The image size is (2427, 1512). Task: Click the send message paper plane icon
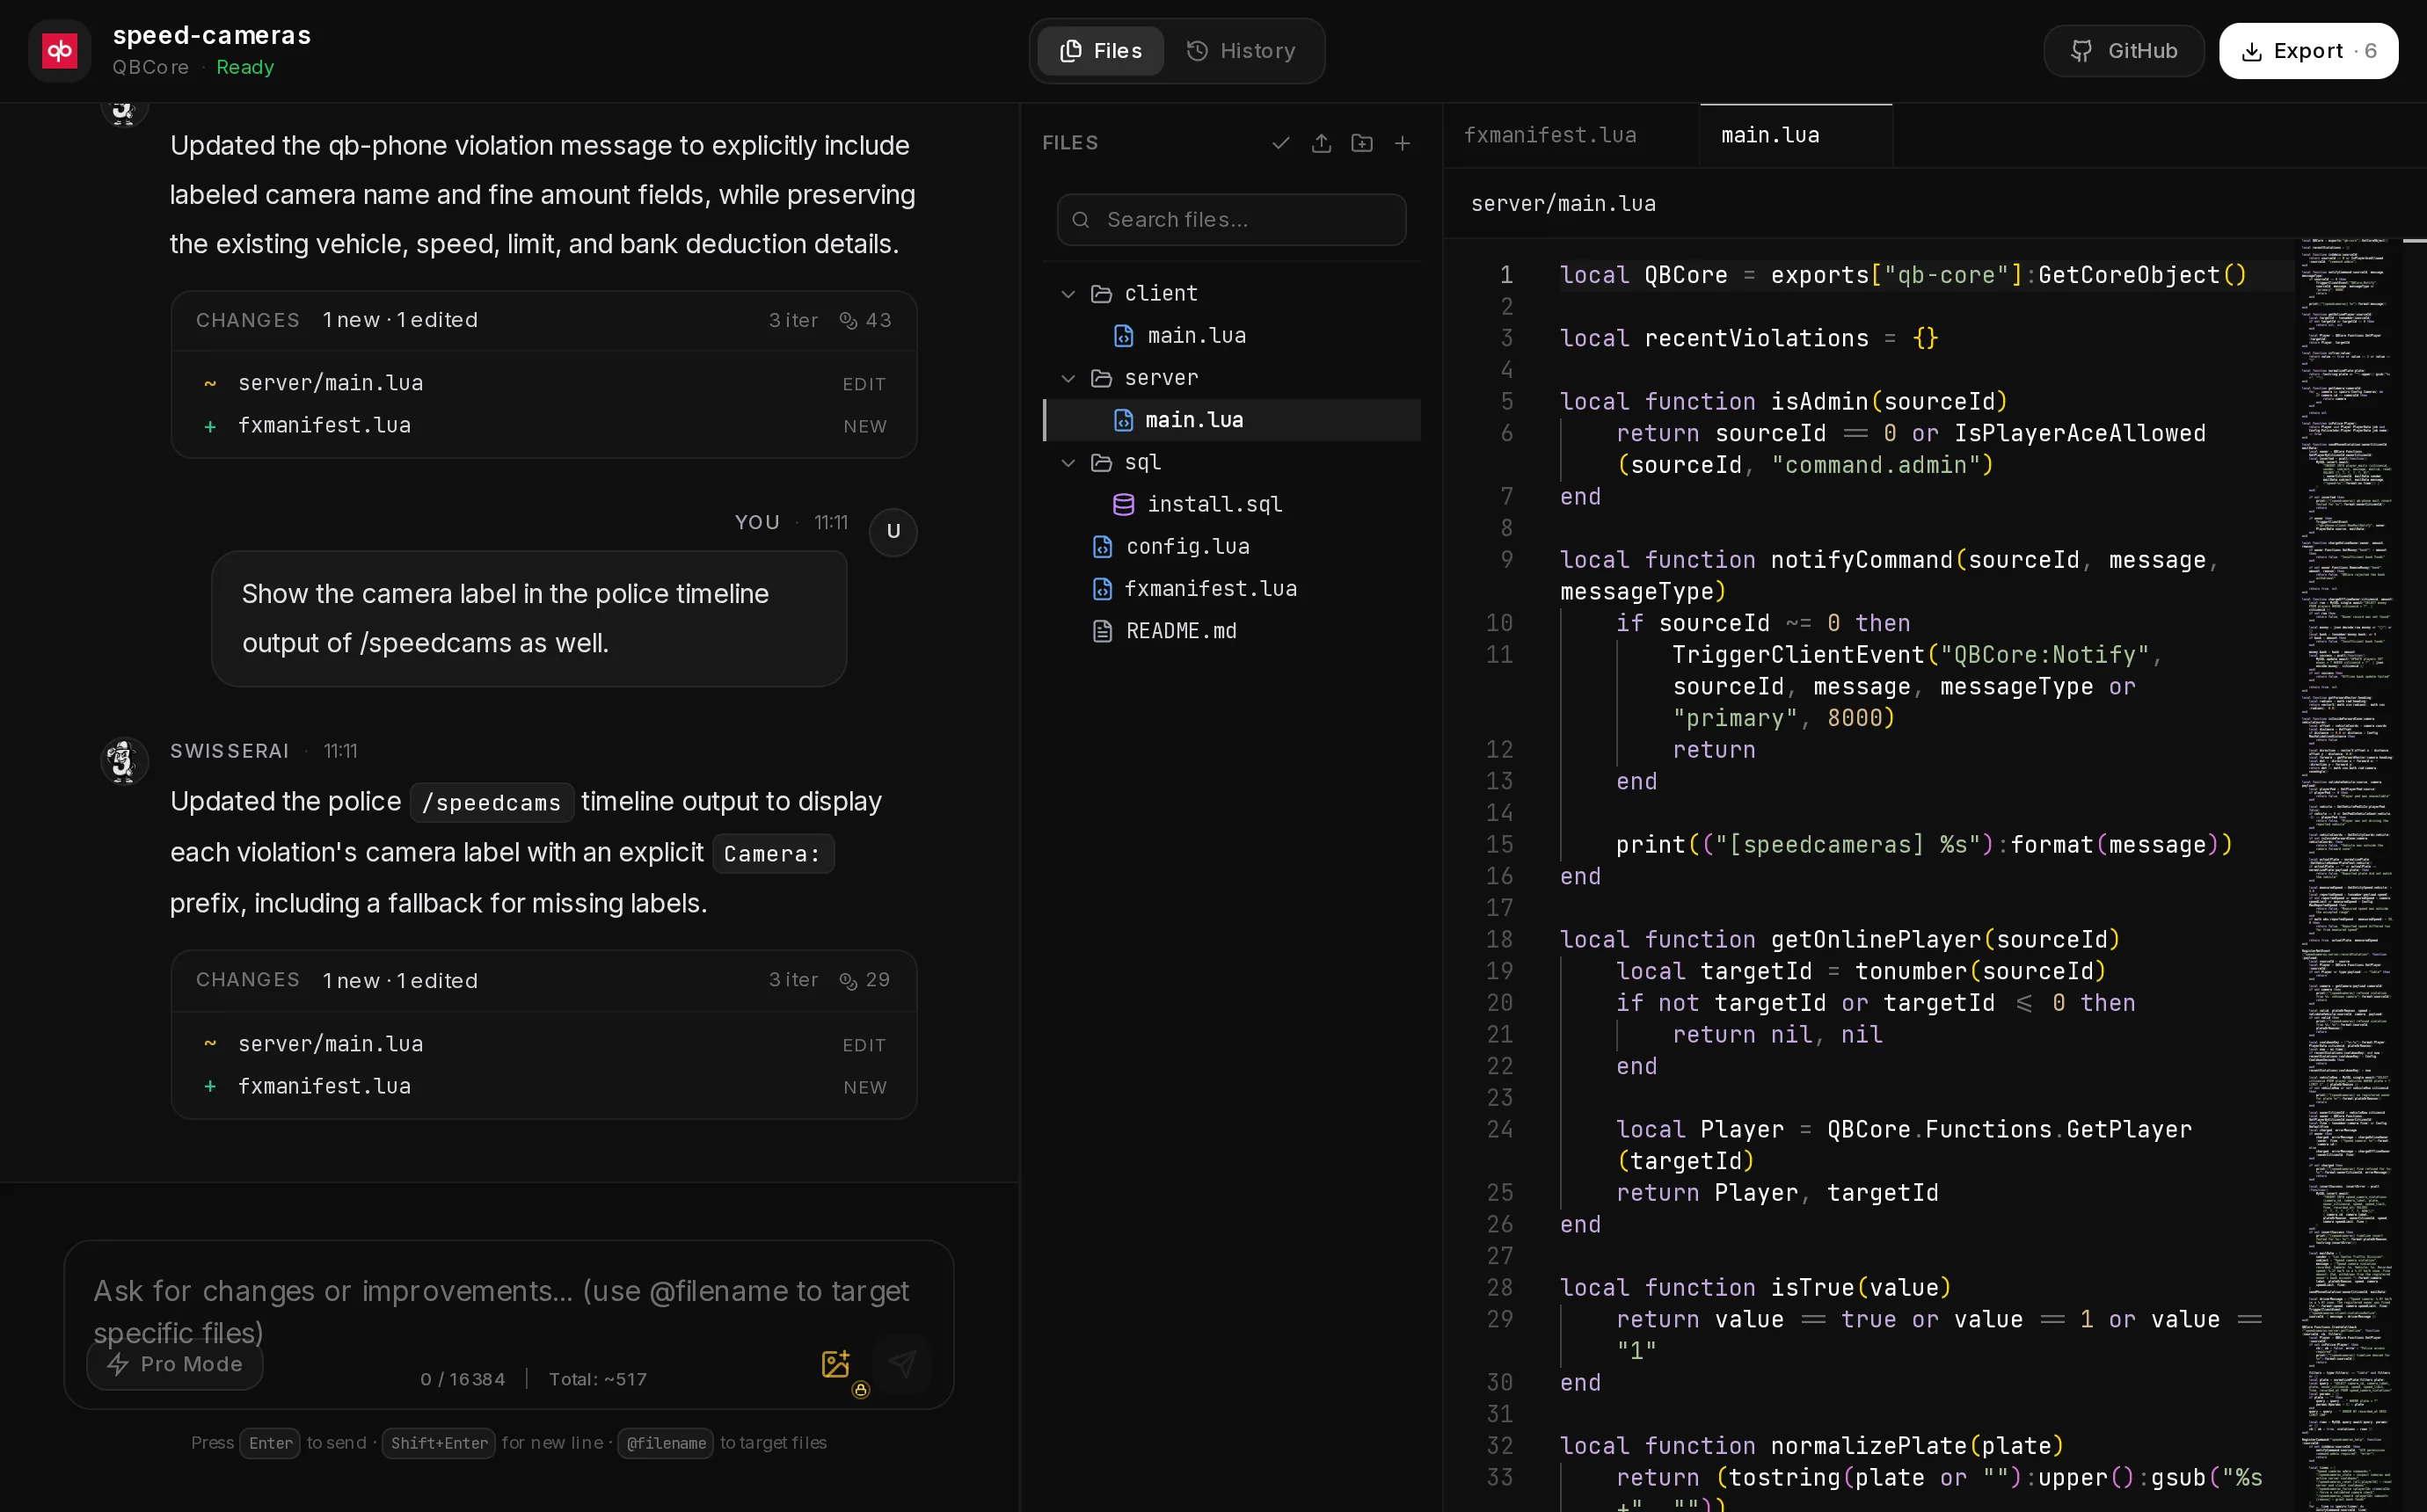[902, 1364]
